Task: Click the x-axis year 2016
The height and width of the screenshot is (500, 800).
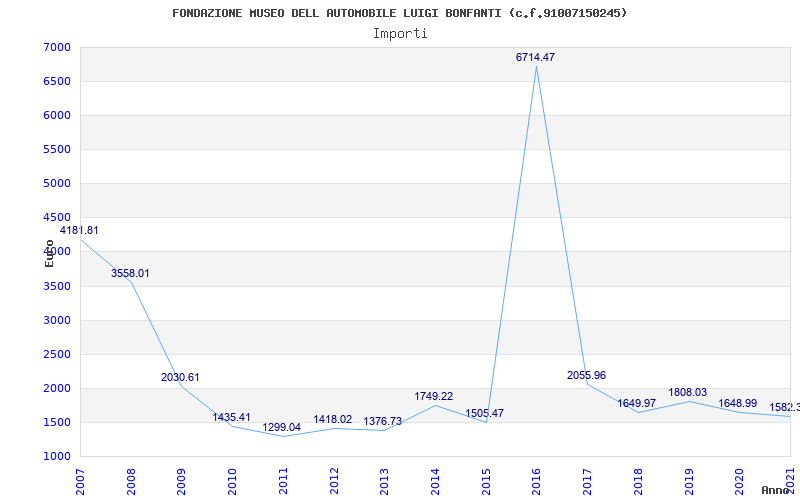Action: pyautogui.click(x=536, y=482)
